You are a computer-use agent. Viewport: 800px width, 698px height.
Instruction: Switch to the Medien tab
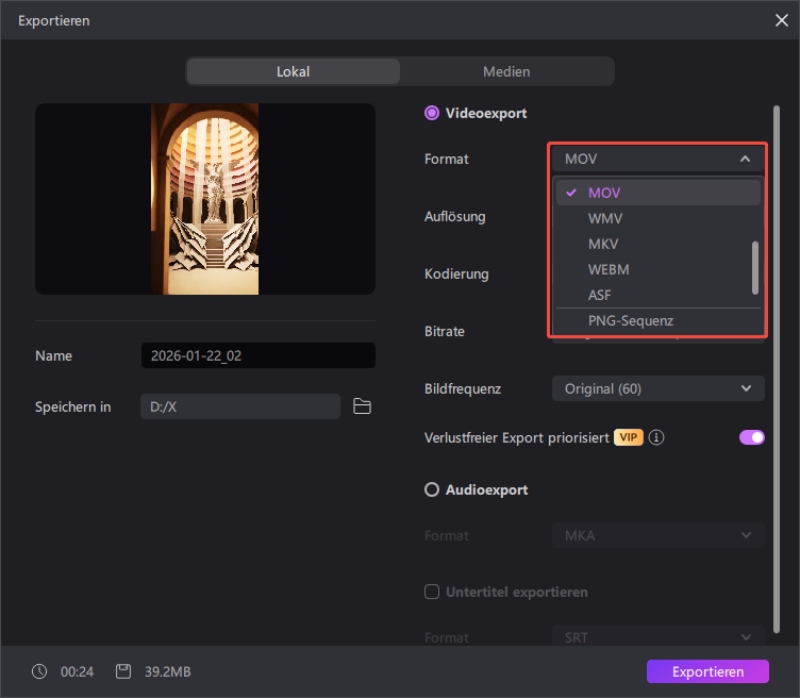pyautogui.click(x=507, y=71)
